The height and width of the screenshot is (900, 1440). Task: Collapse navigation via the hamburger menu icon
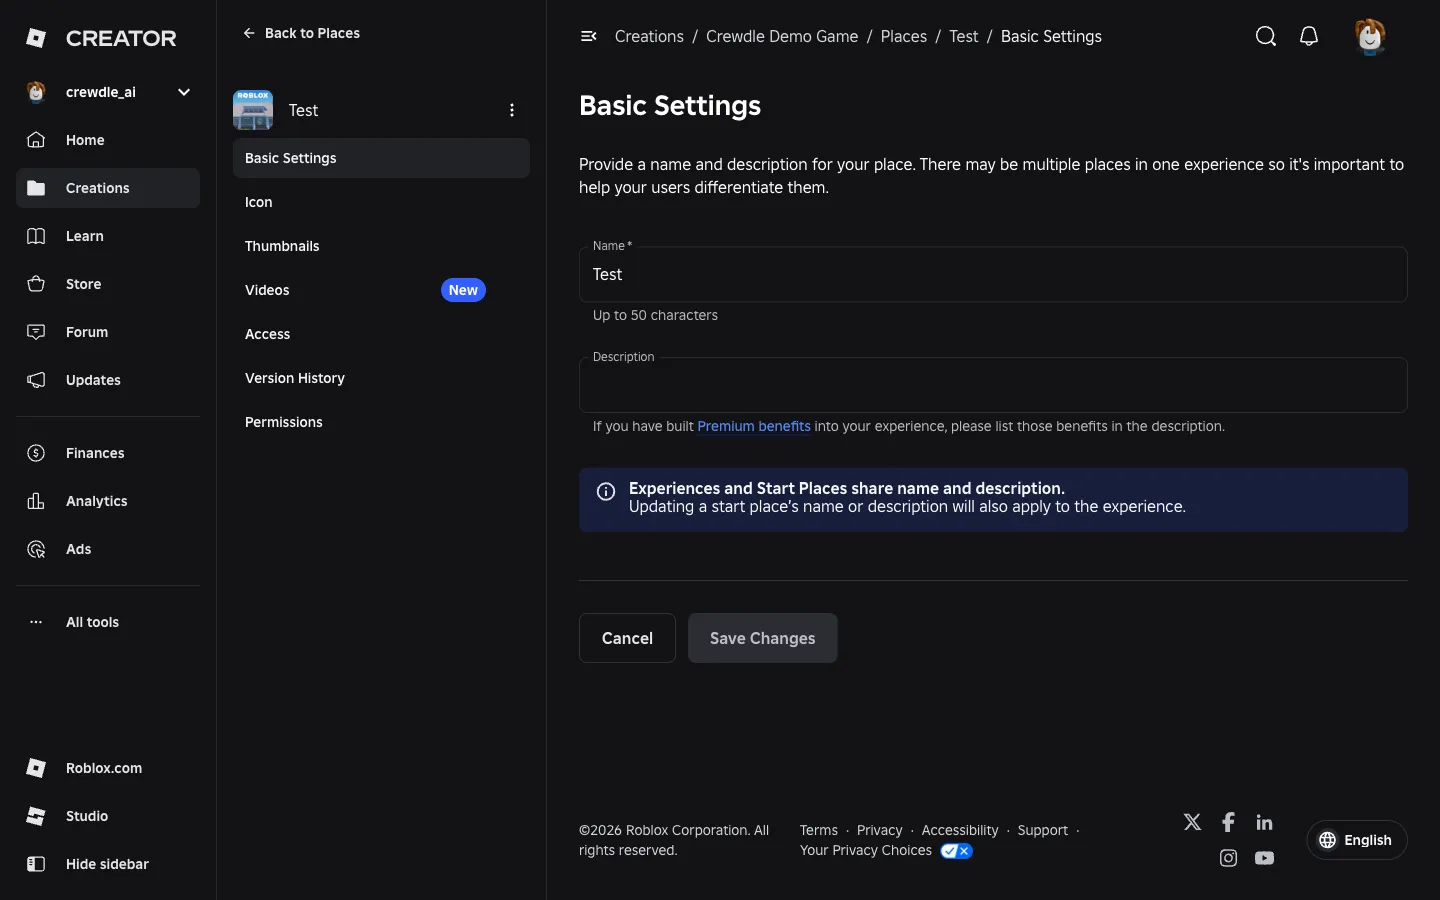point(588,36)
